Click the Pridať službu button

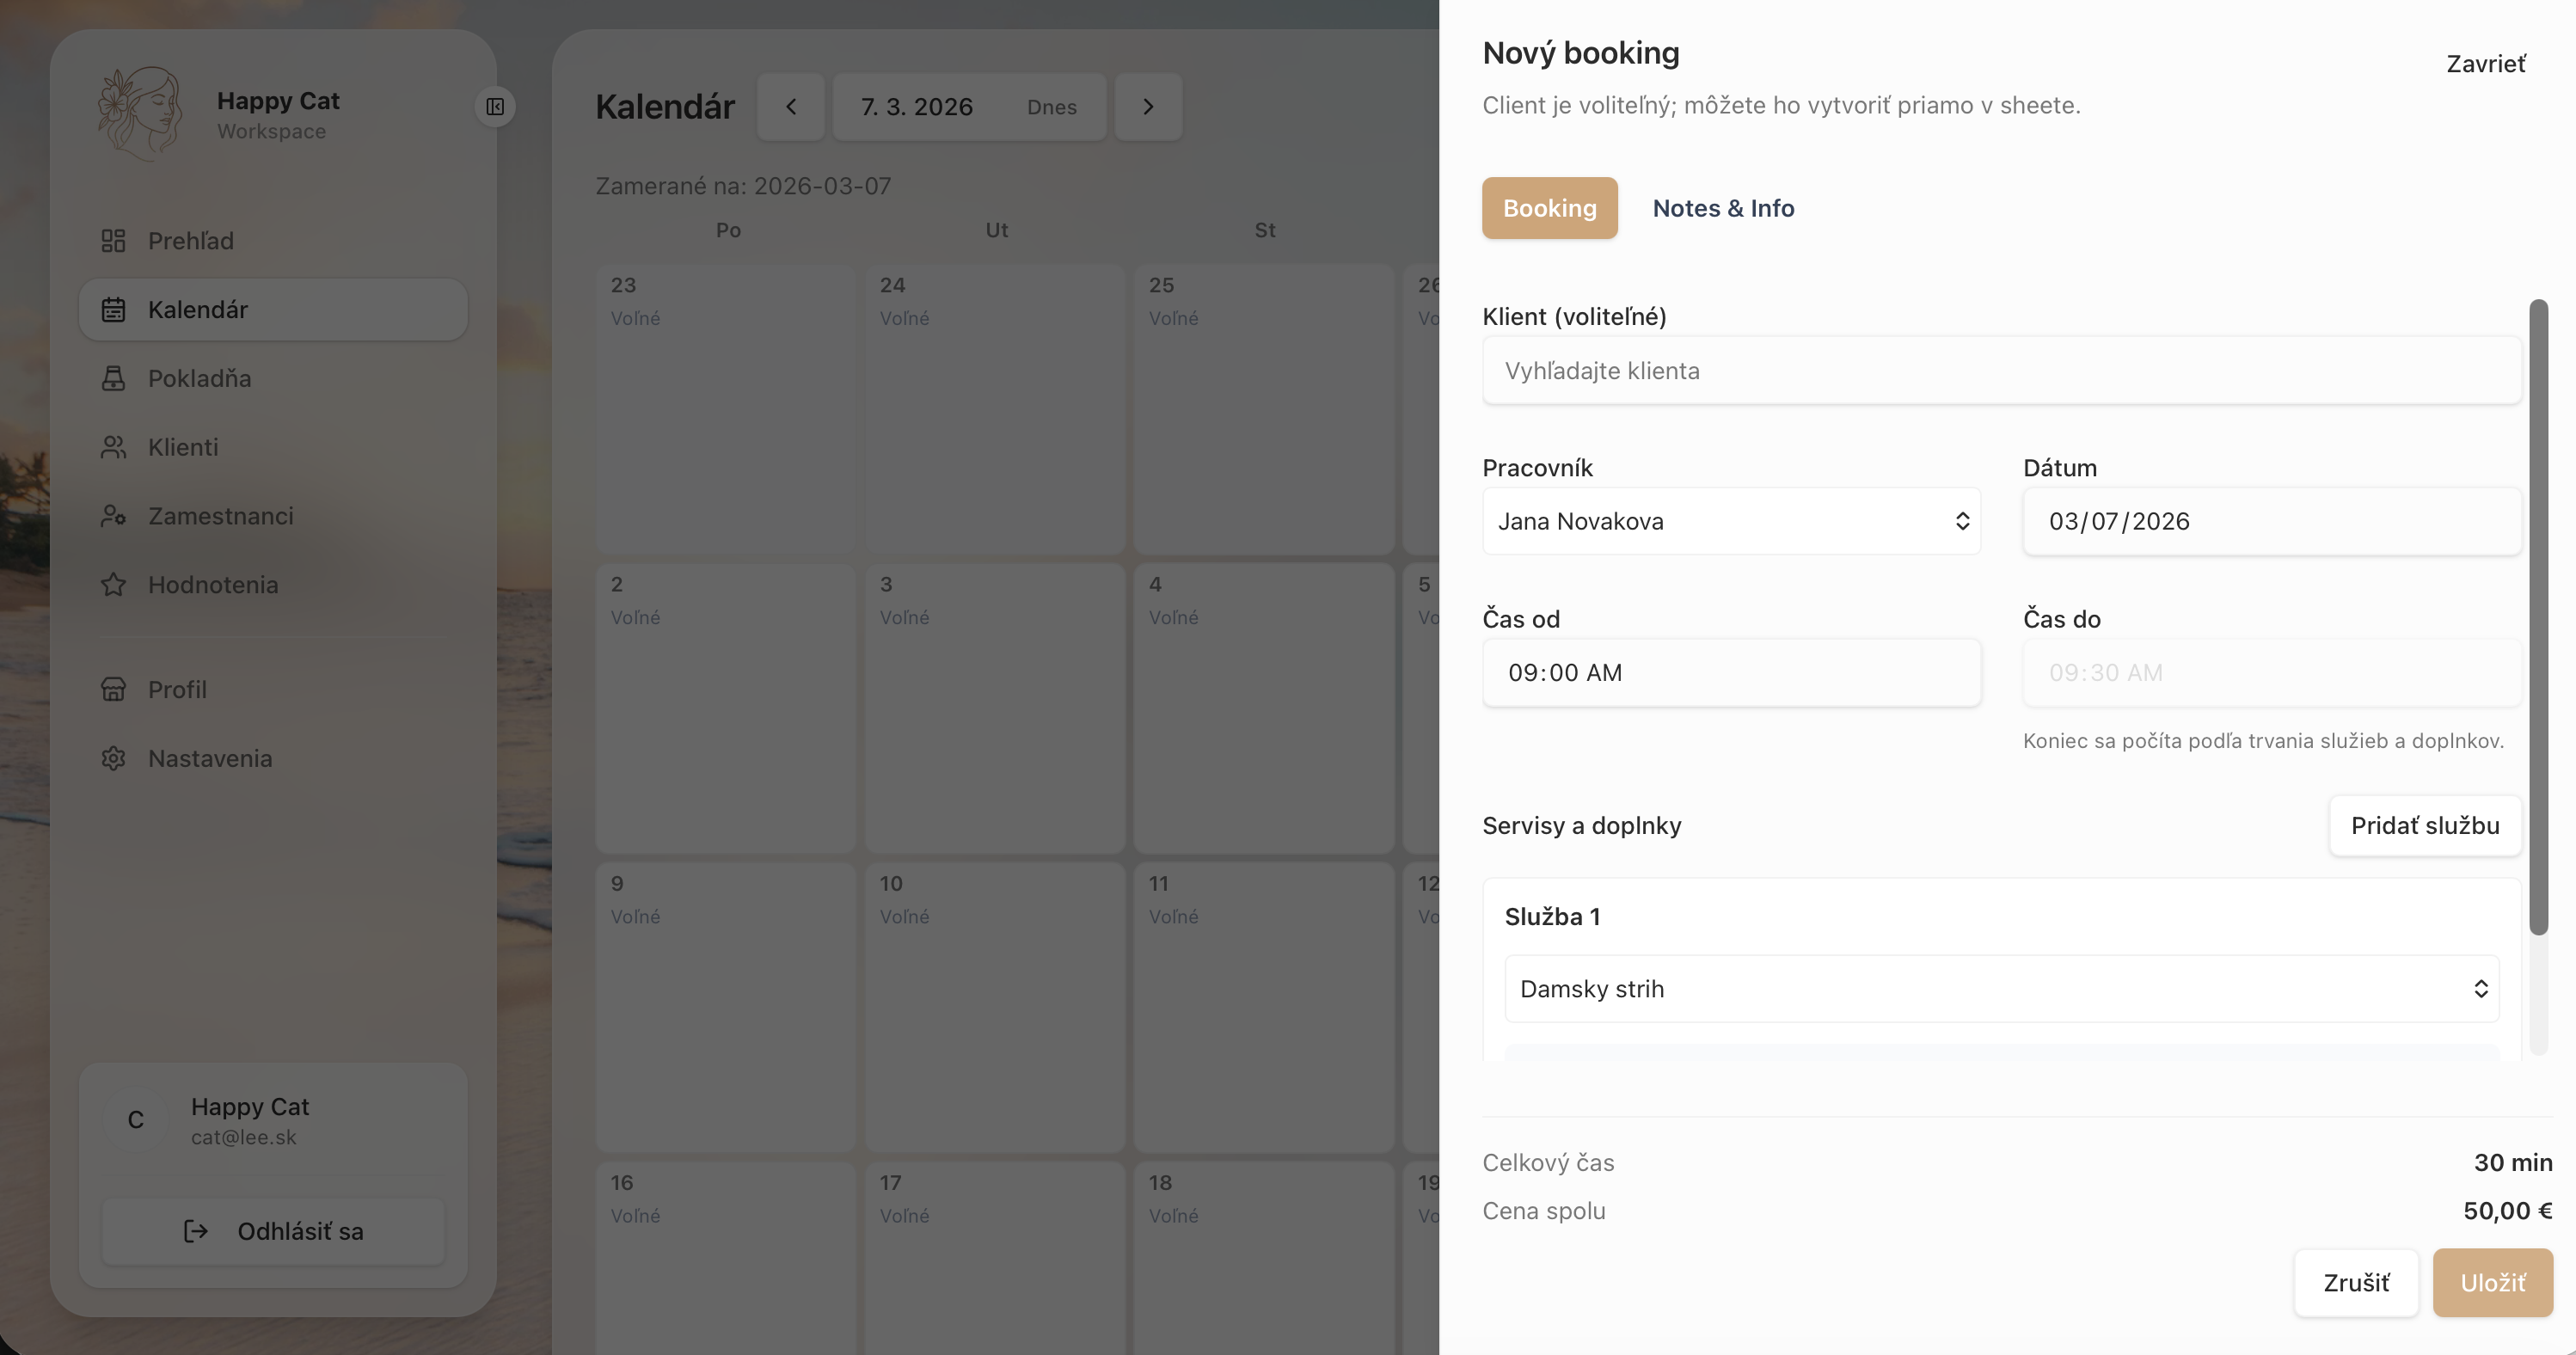(2425, 825)
